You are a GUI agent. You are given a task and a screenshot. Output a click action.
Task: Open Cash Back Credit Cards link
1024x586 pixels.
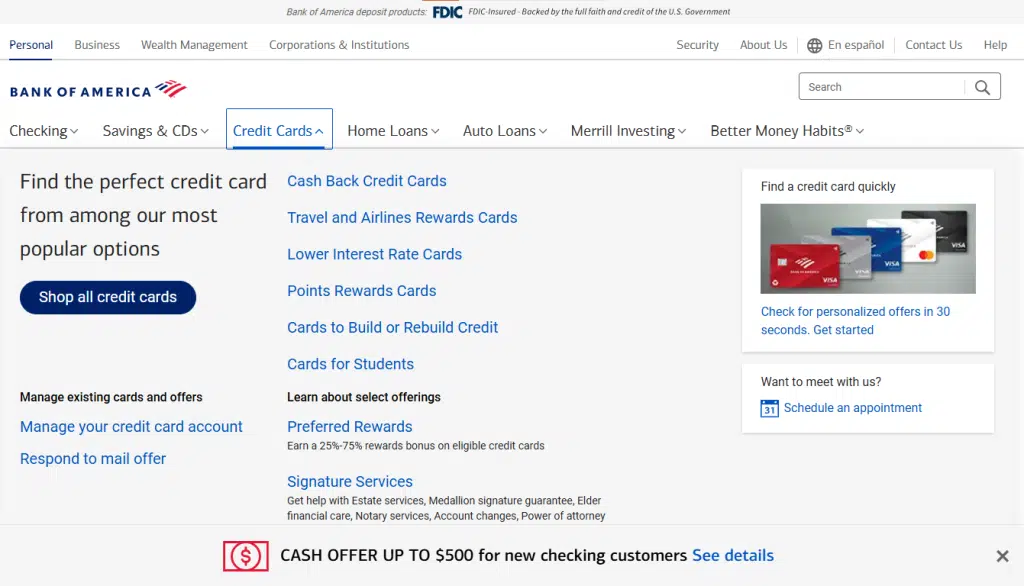367,181
